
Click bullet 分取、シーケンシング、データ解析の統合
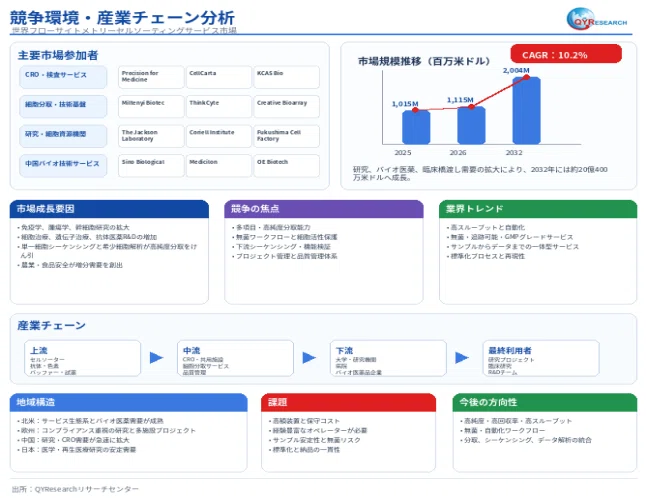pos(526,440)
